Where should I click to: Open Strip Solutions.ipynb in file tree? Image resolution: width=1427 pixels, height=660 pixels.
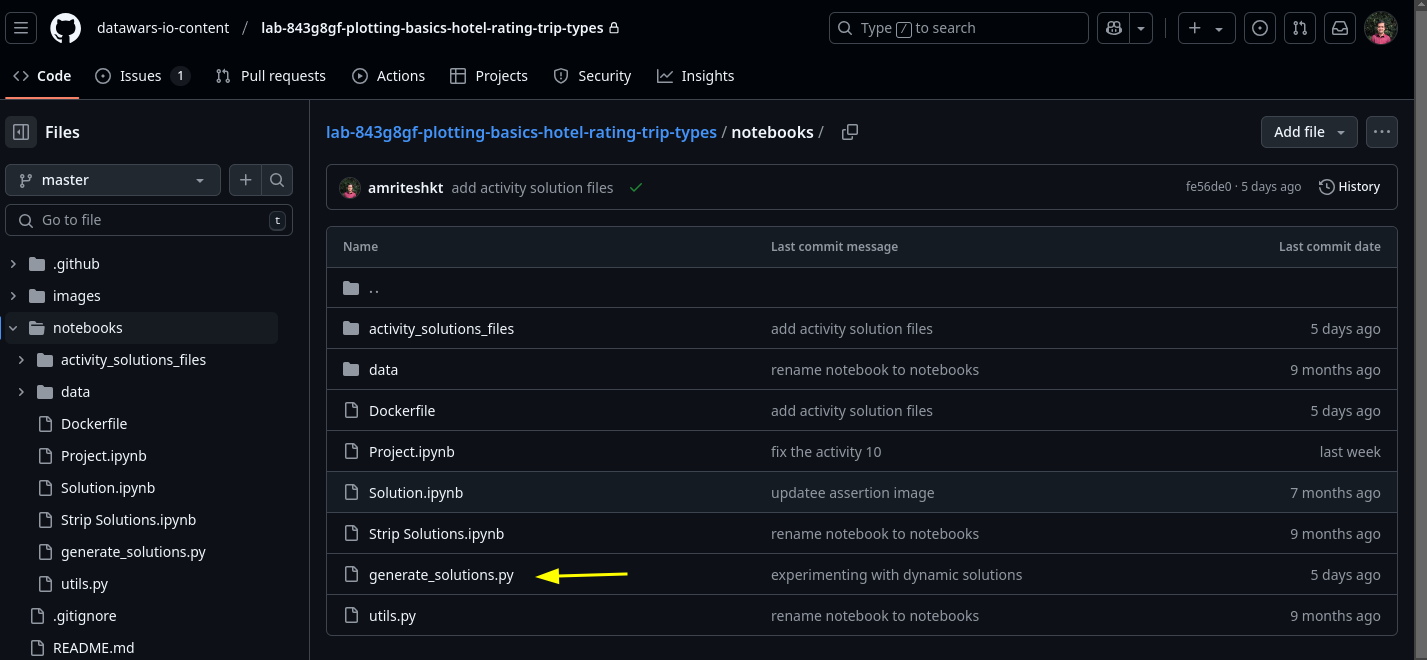point(128,520)
